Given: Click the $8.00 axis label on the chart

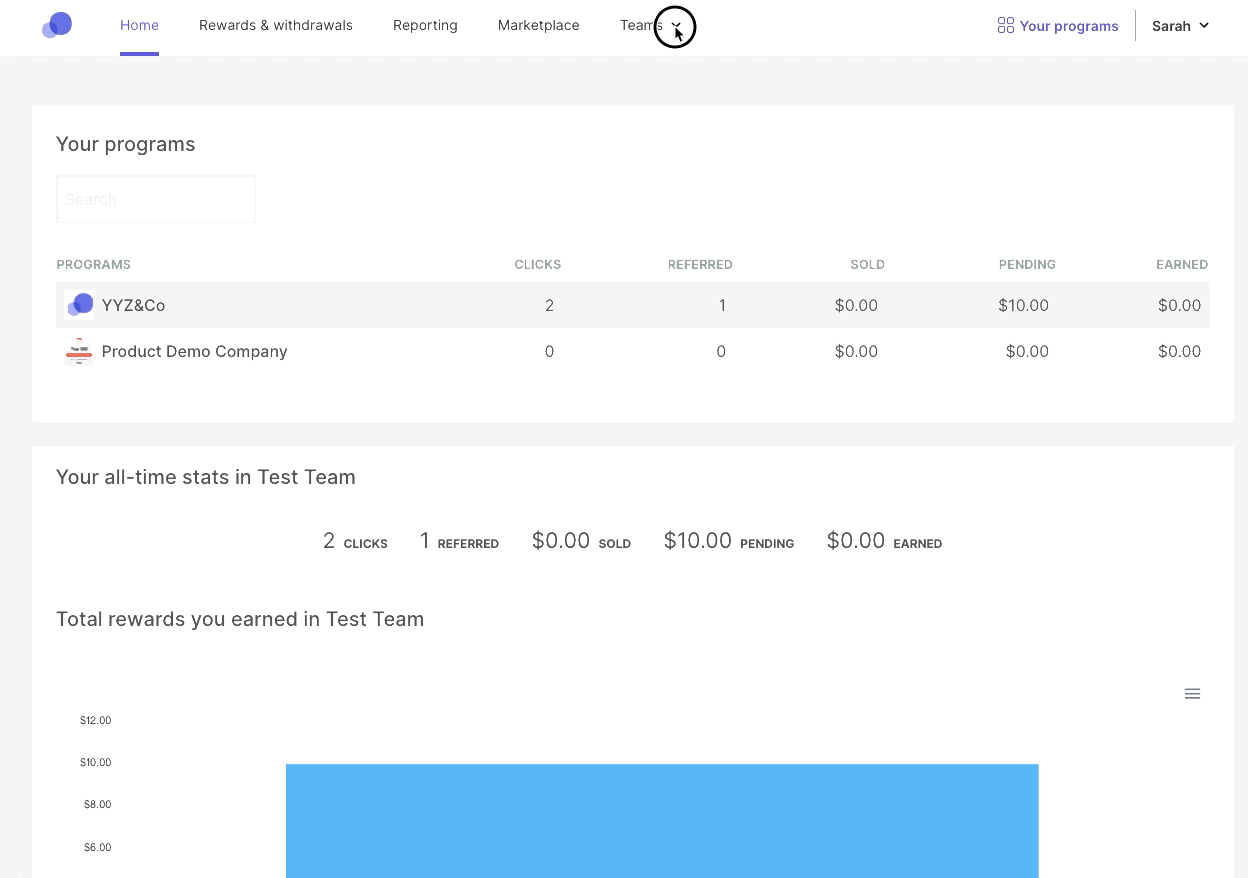Looking at the screenshot, I should tap(97, 805).
